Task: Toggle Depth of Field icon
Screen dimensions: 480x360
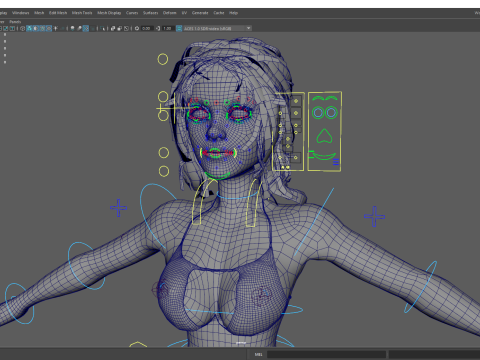Action: pos(92,28)
